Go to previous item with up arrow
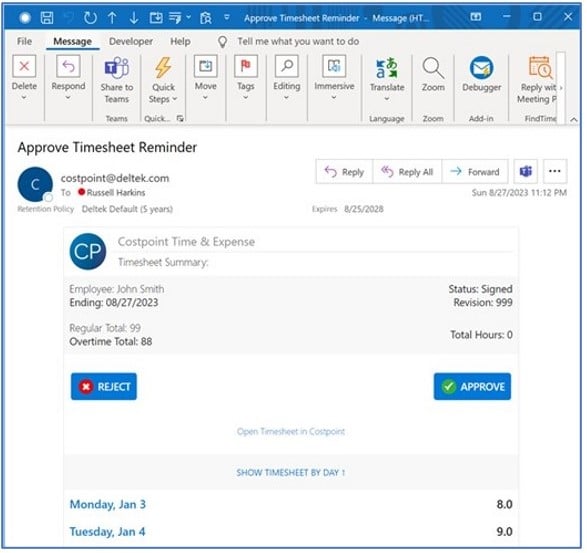Image resolution: width=587 pixels, height=553 pixels. point(112,17)
